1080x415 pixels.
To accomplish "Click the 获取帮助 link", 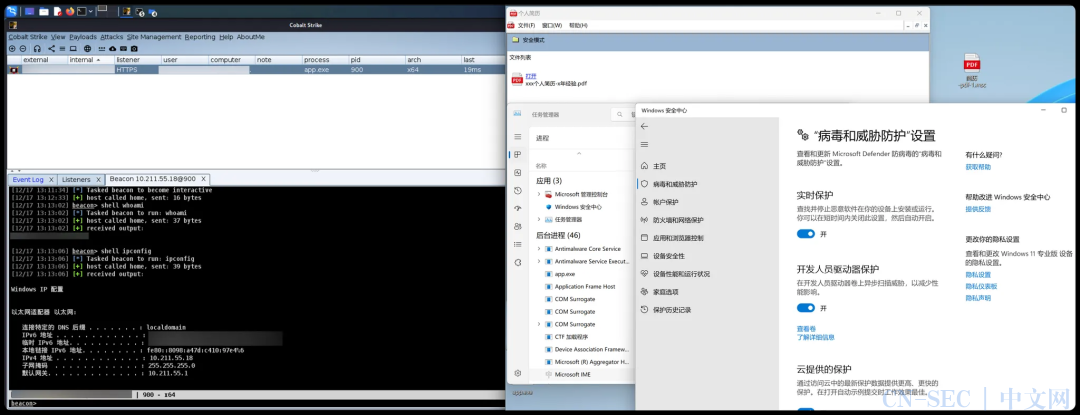I will [978, 167].
